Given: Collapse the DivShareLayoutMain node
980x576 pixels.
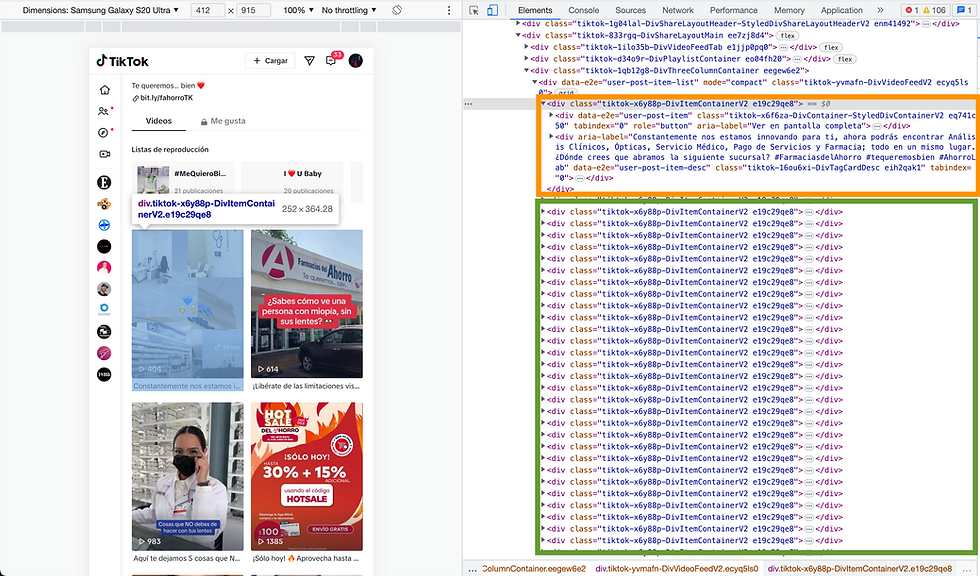Looking at the screenshot, I should pos(518,35).
